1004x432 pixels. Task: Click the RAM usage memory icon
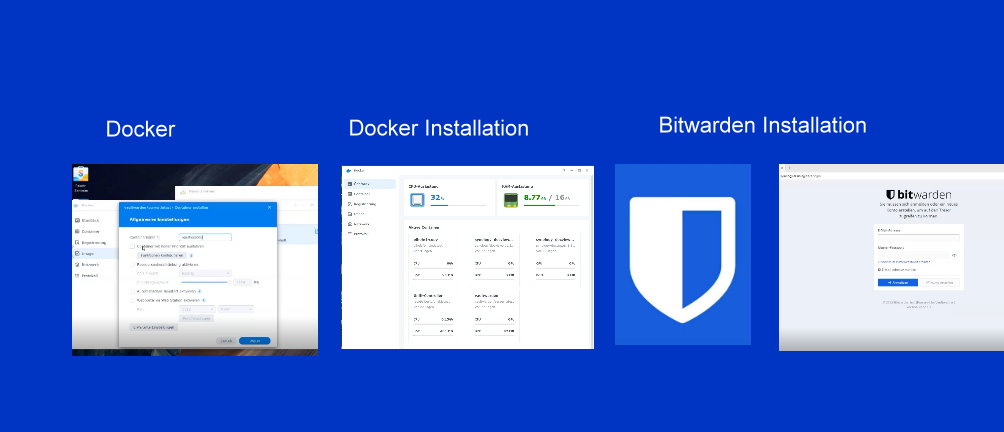pos(510,200)
